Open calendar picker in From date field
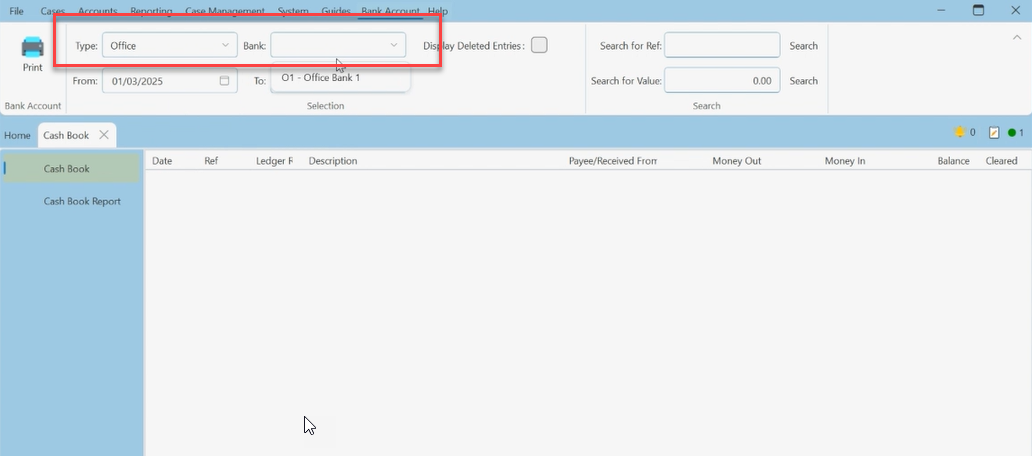Screen dimensions: 1032x456 pos(224,81)
